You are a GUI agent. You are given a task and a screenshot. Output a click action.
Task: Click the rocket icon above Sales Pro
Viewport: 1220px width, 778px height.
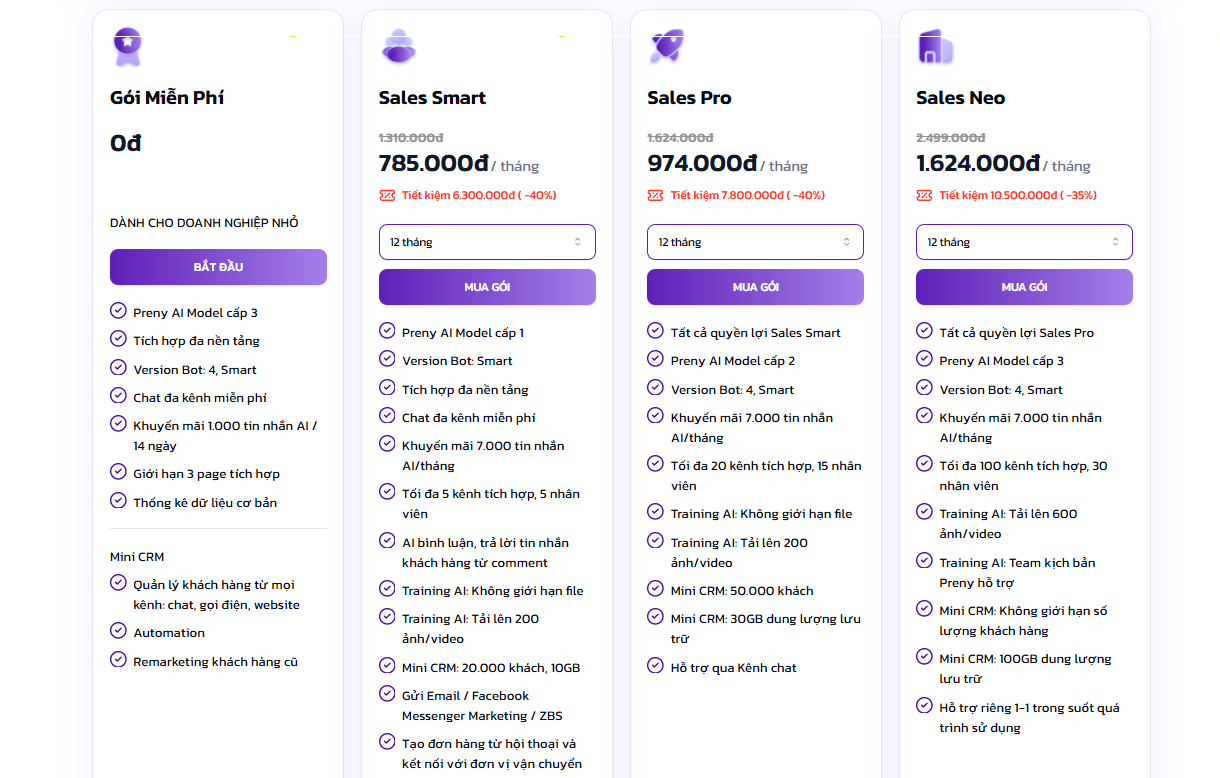tap(666, 46)
